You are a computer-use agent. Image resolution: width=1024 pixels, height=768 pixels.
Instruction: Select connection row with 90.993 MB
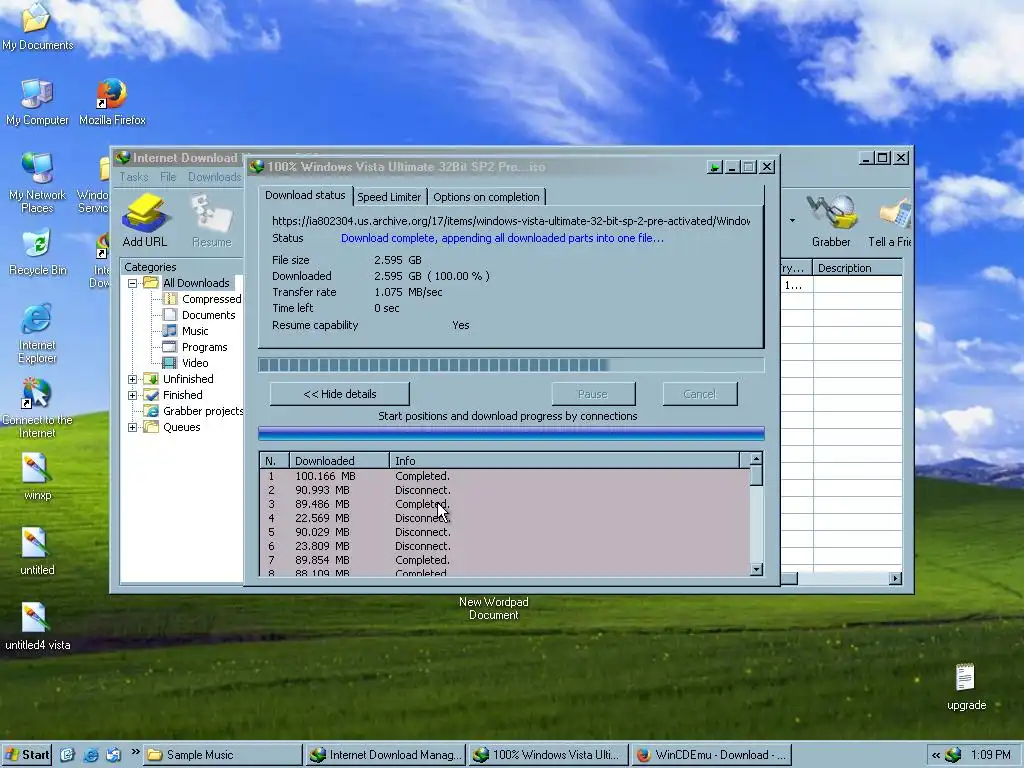tap(504, 490)
